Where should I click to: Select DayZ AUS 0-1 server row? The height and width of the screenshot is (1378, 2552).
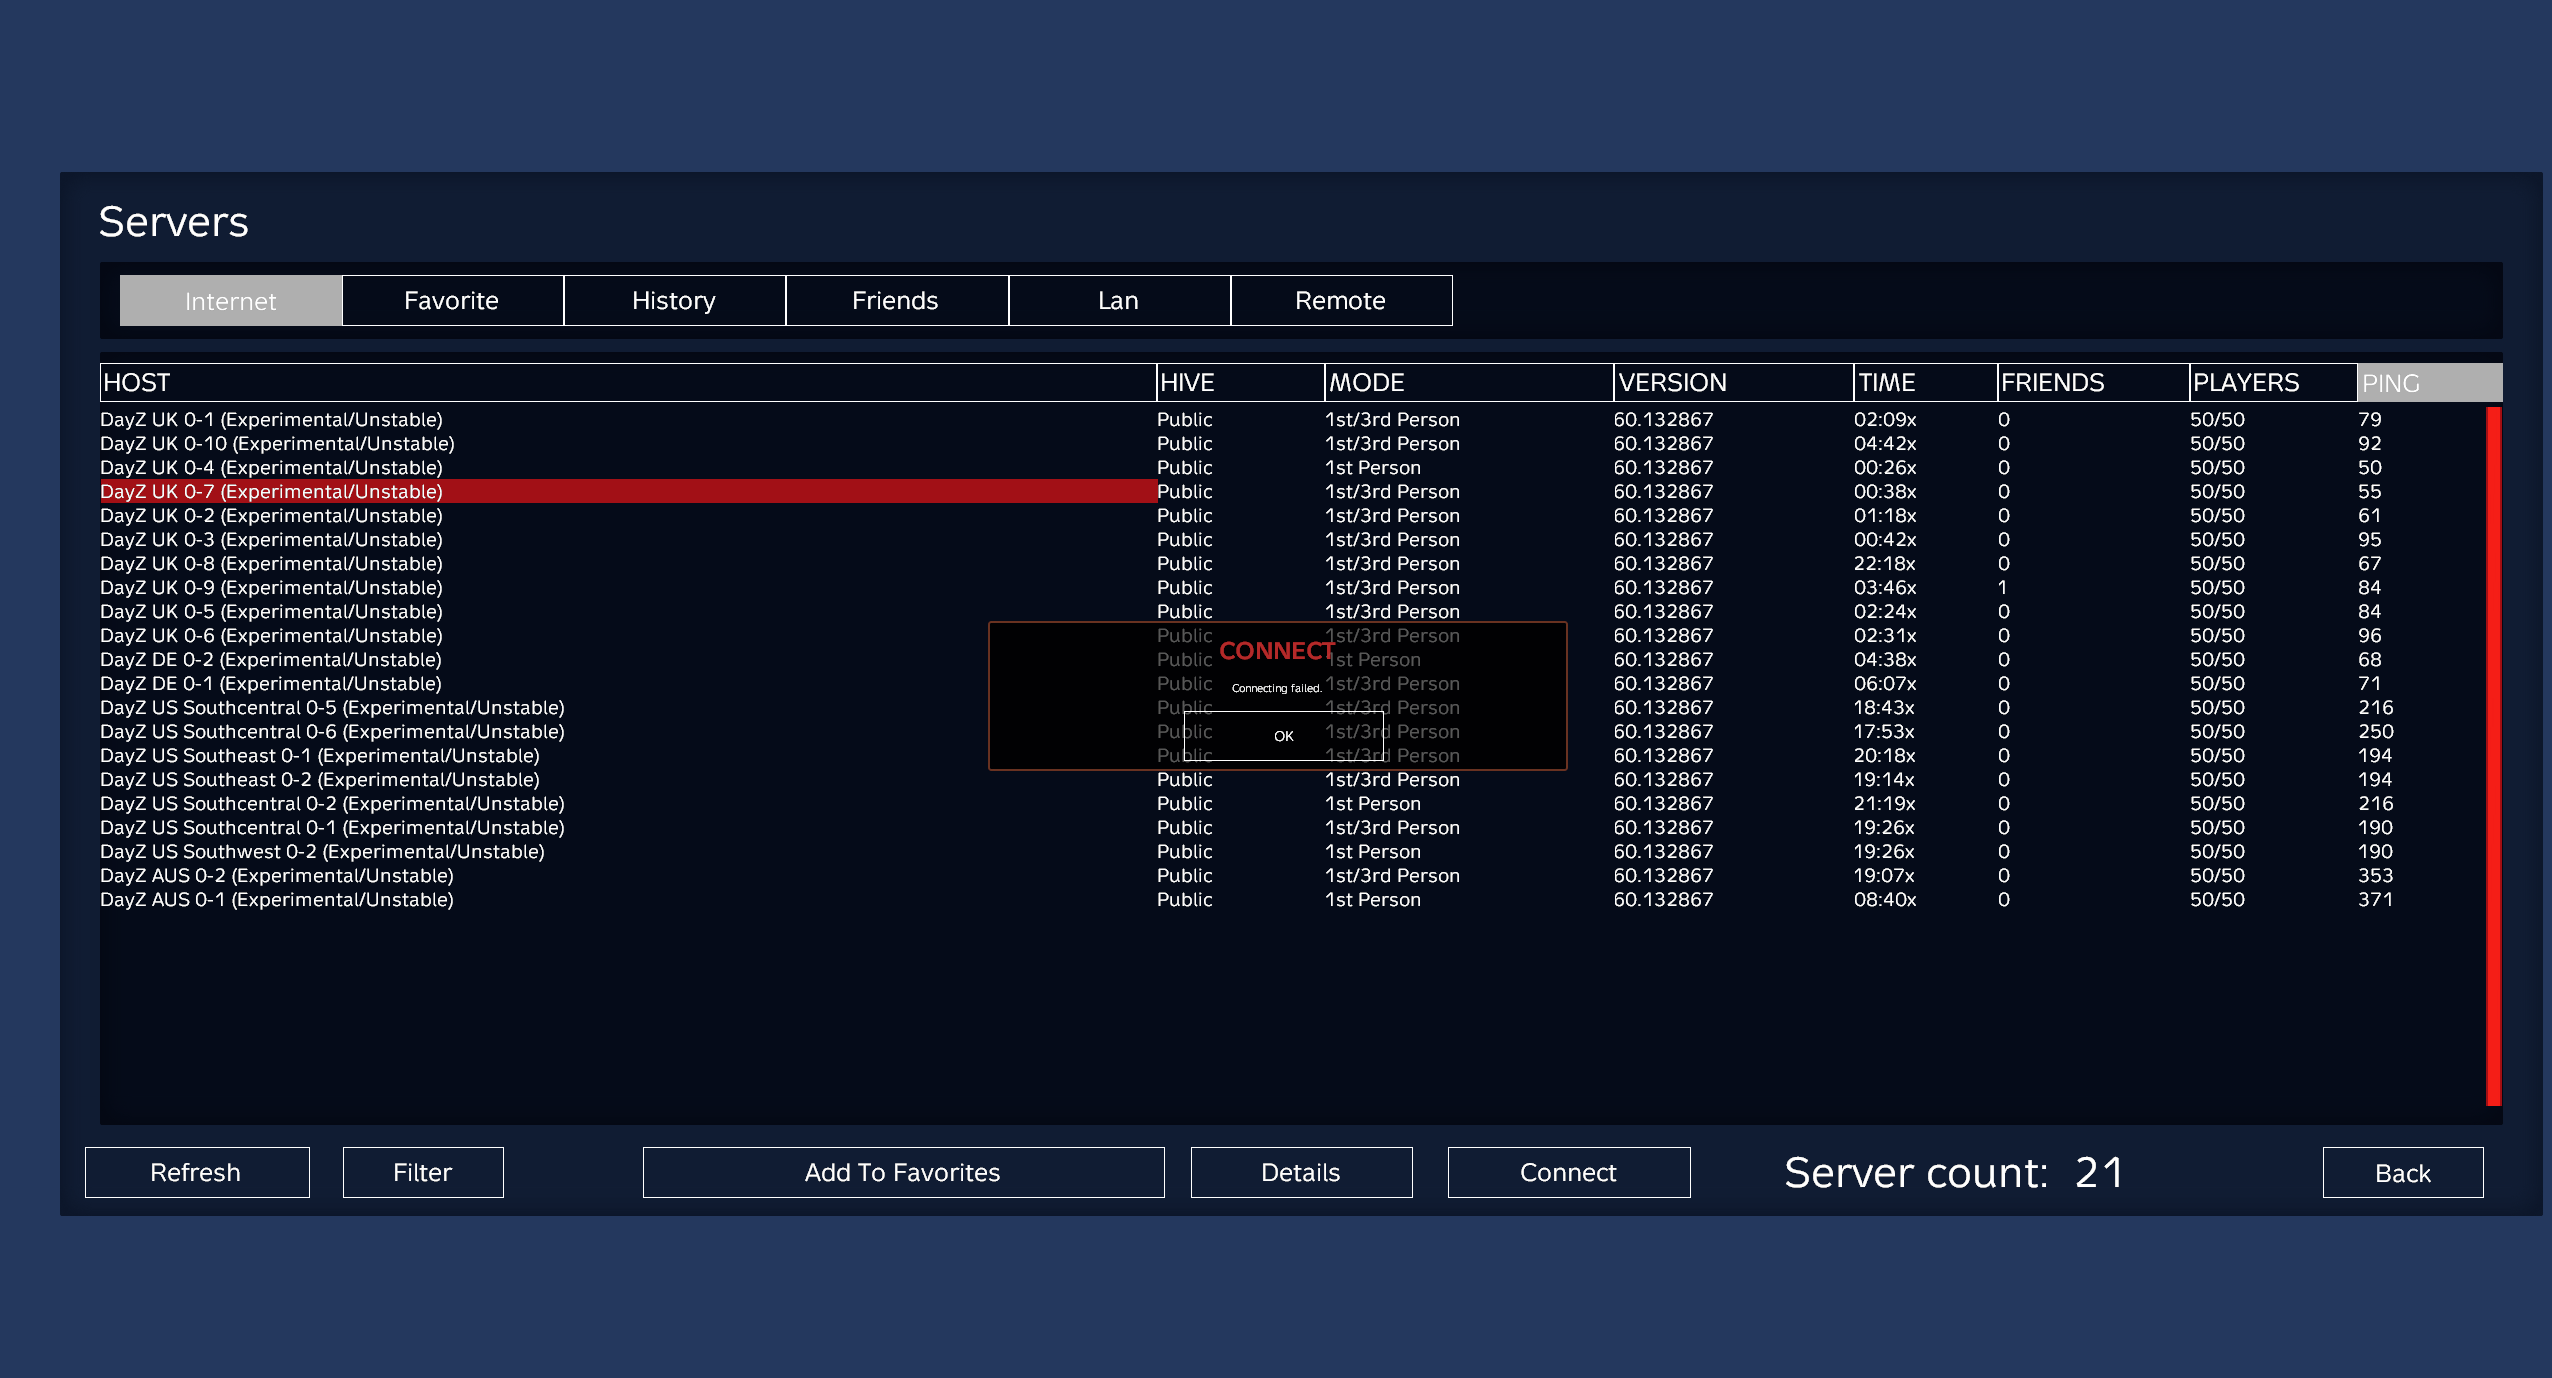(1290, 900)
